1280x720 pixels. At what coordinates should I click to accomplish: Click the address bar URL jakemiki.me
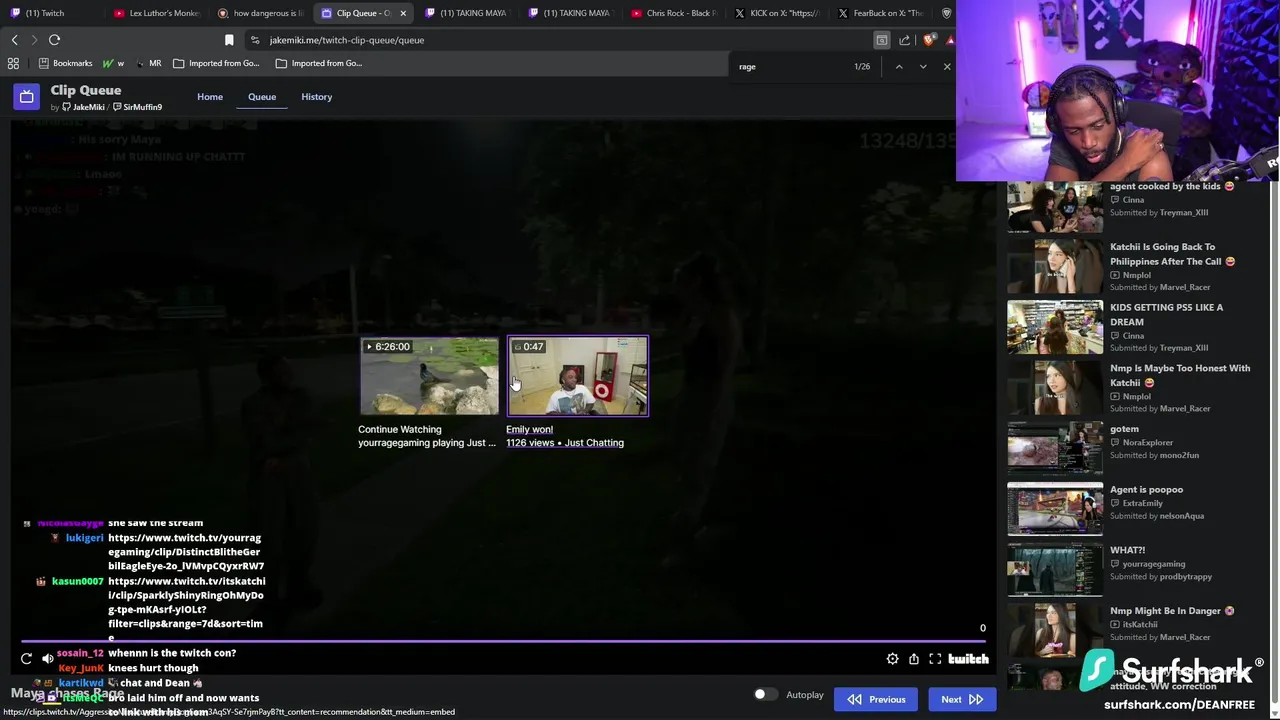[347, 40]
